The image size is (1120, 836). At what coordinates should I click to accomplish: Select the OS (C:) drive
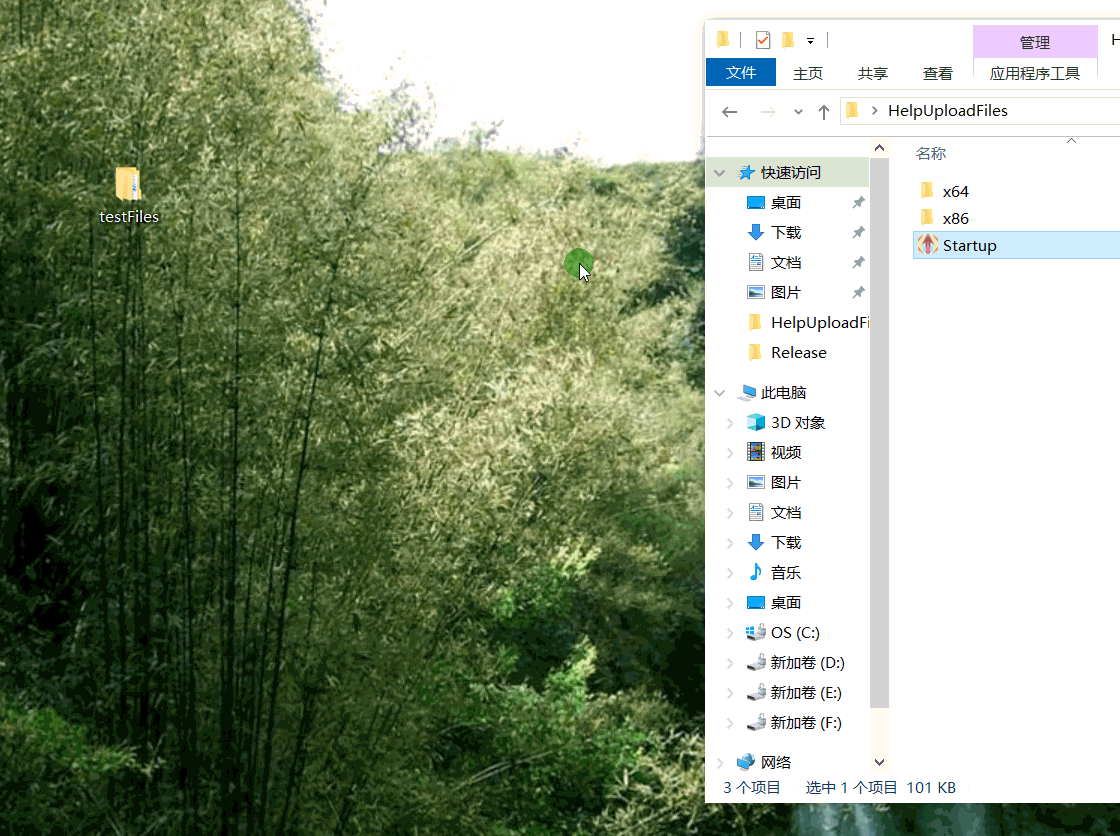tap(795, 632)
